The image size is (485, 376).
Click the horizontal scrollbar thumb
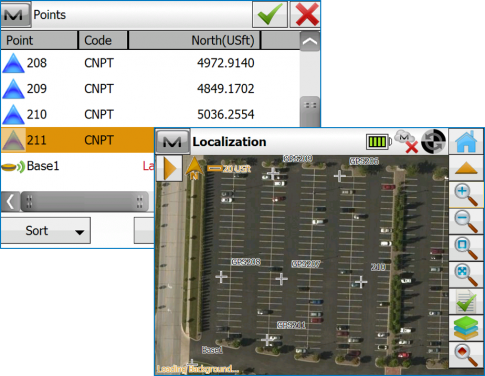point(85,202)
